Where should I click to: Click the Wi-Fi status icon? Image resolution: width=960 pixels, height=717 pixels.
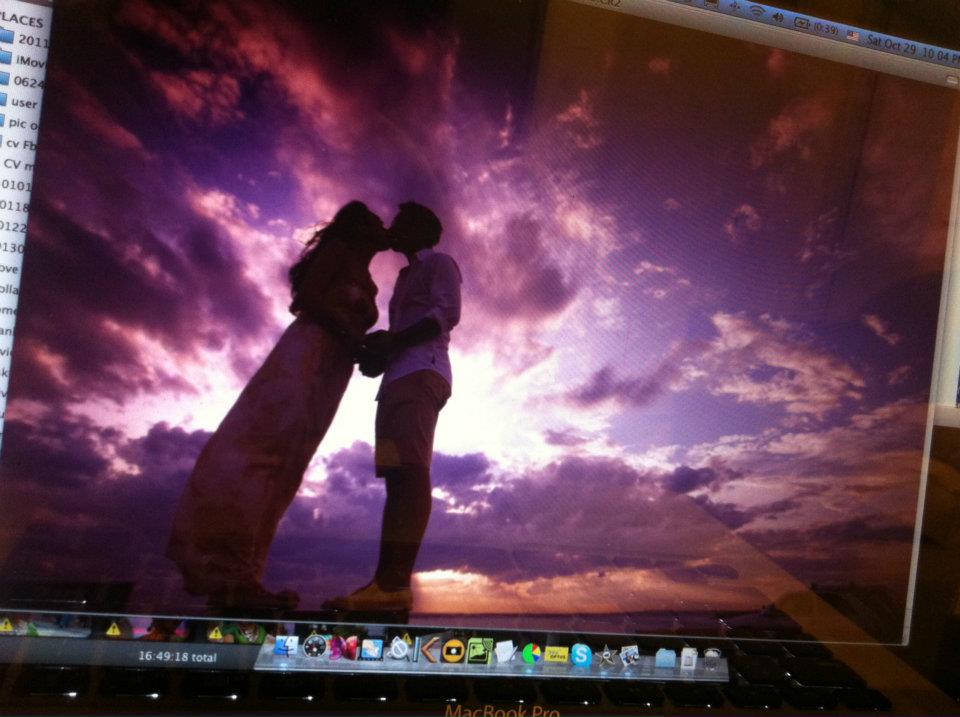[x=756, y=12]
